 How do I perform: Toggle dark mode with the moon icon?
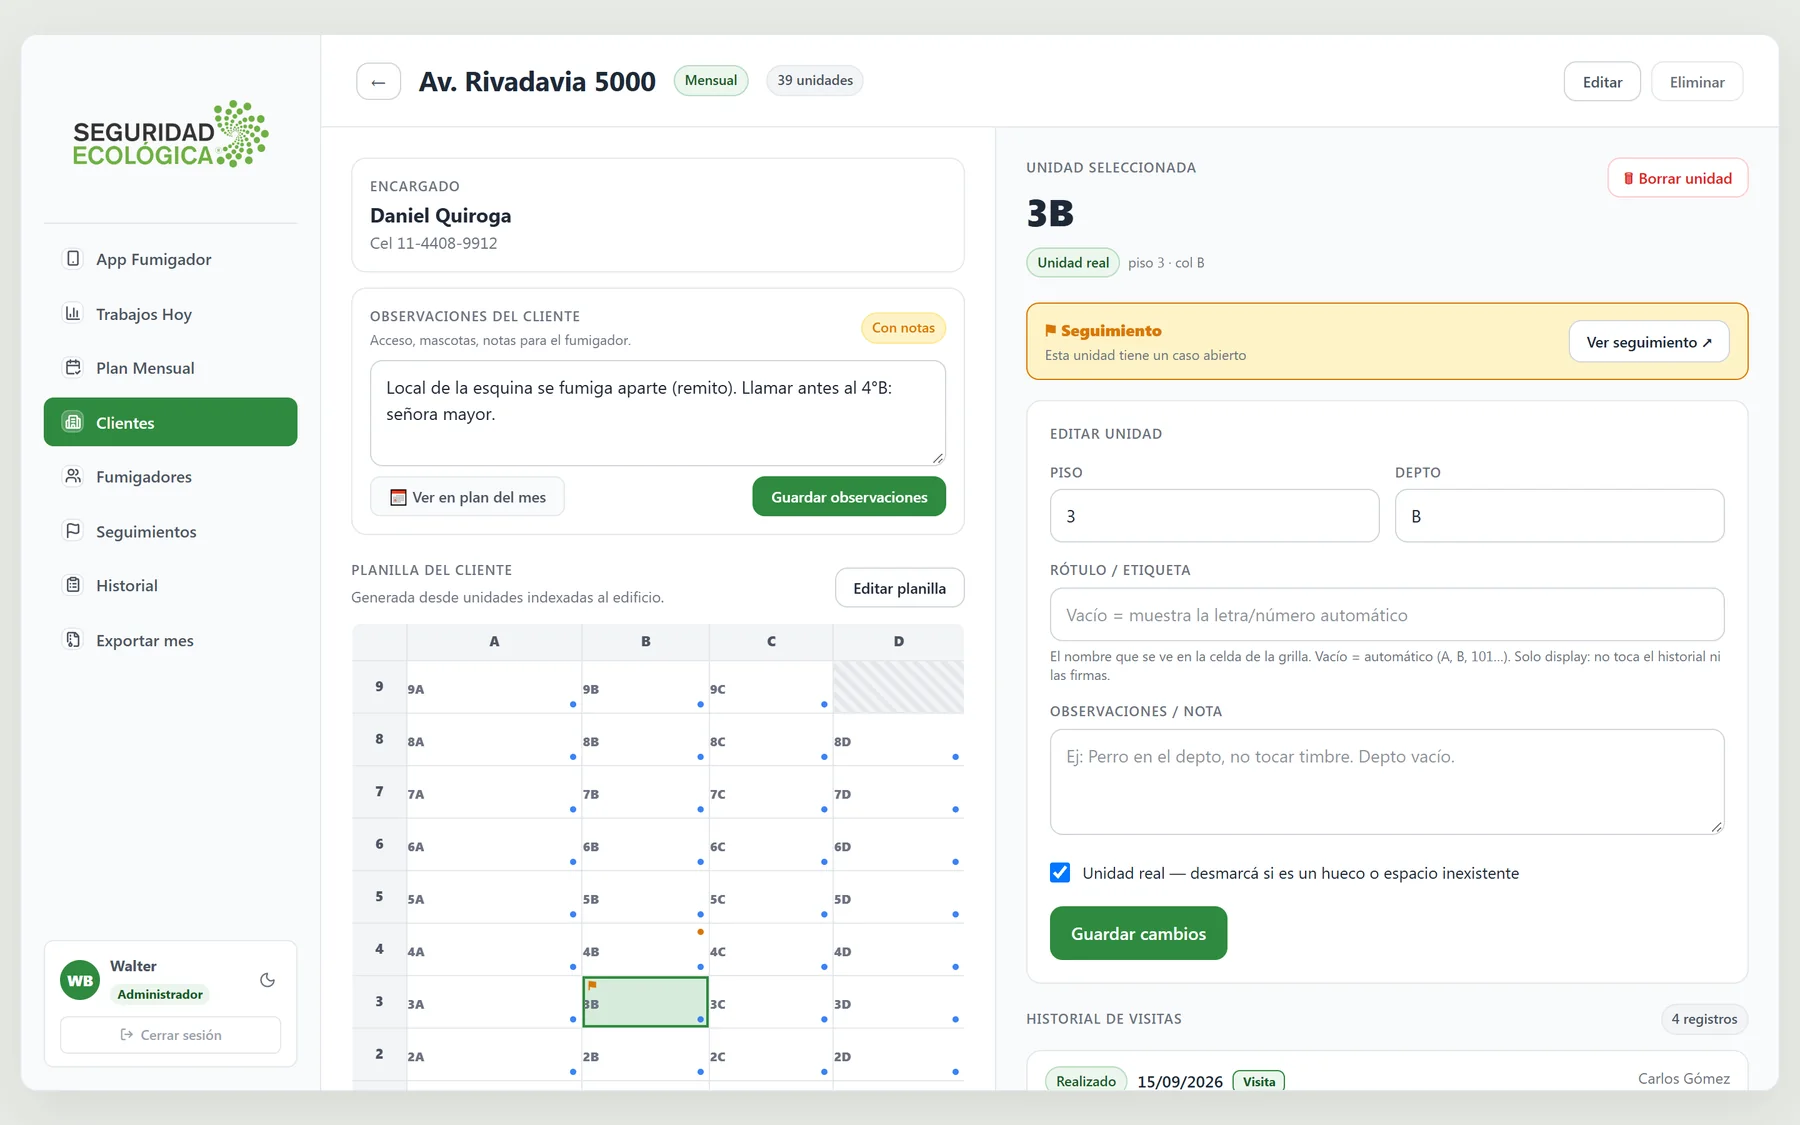(x=267, y=980)
